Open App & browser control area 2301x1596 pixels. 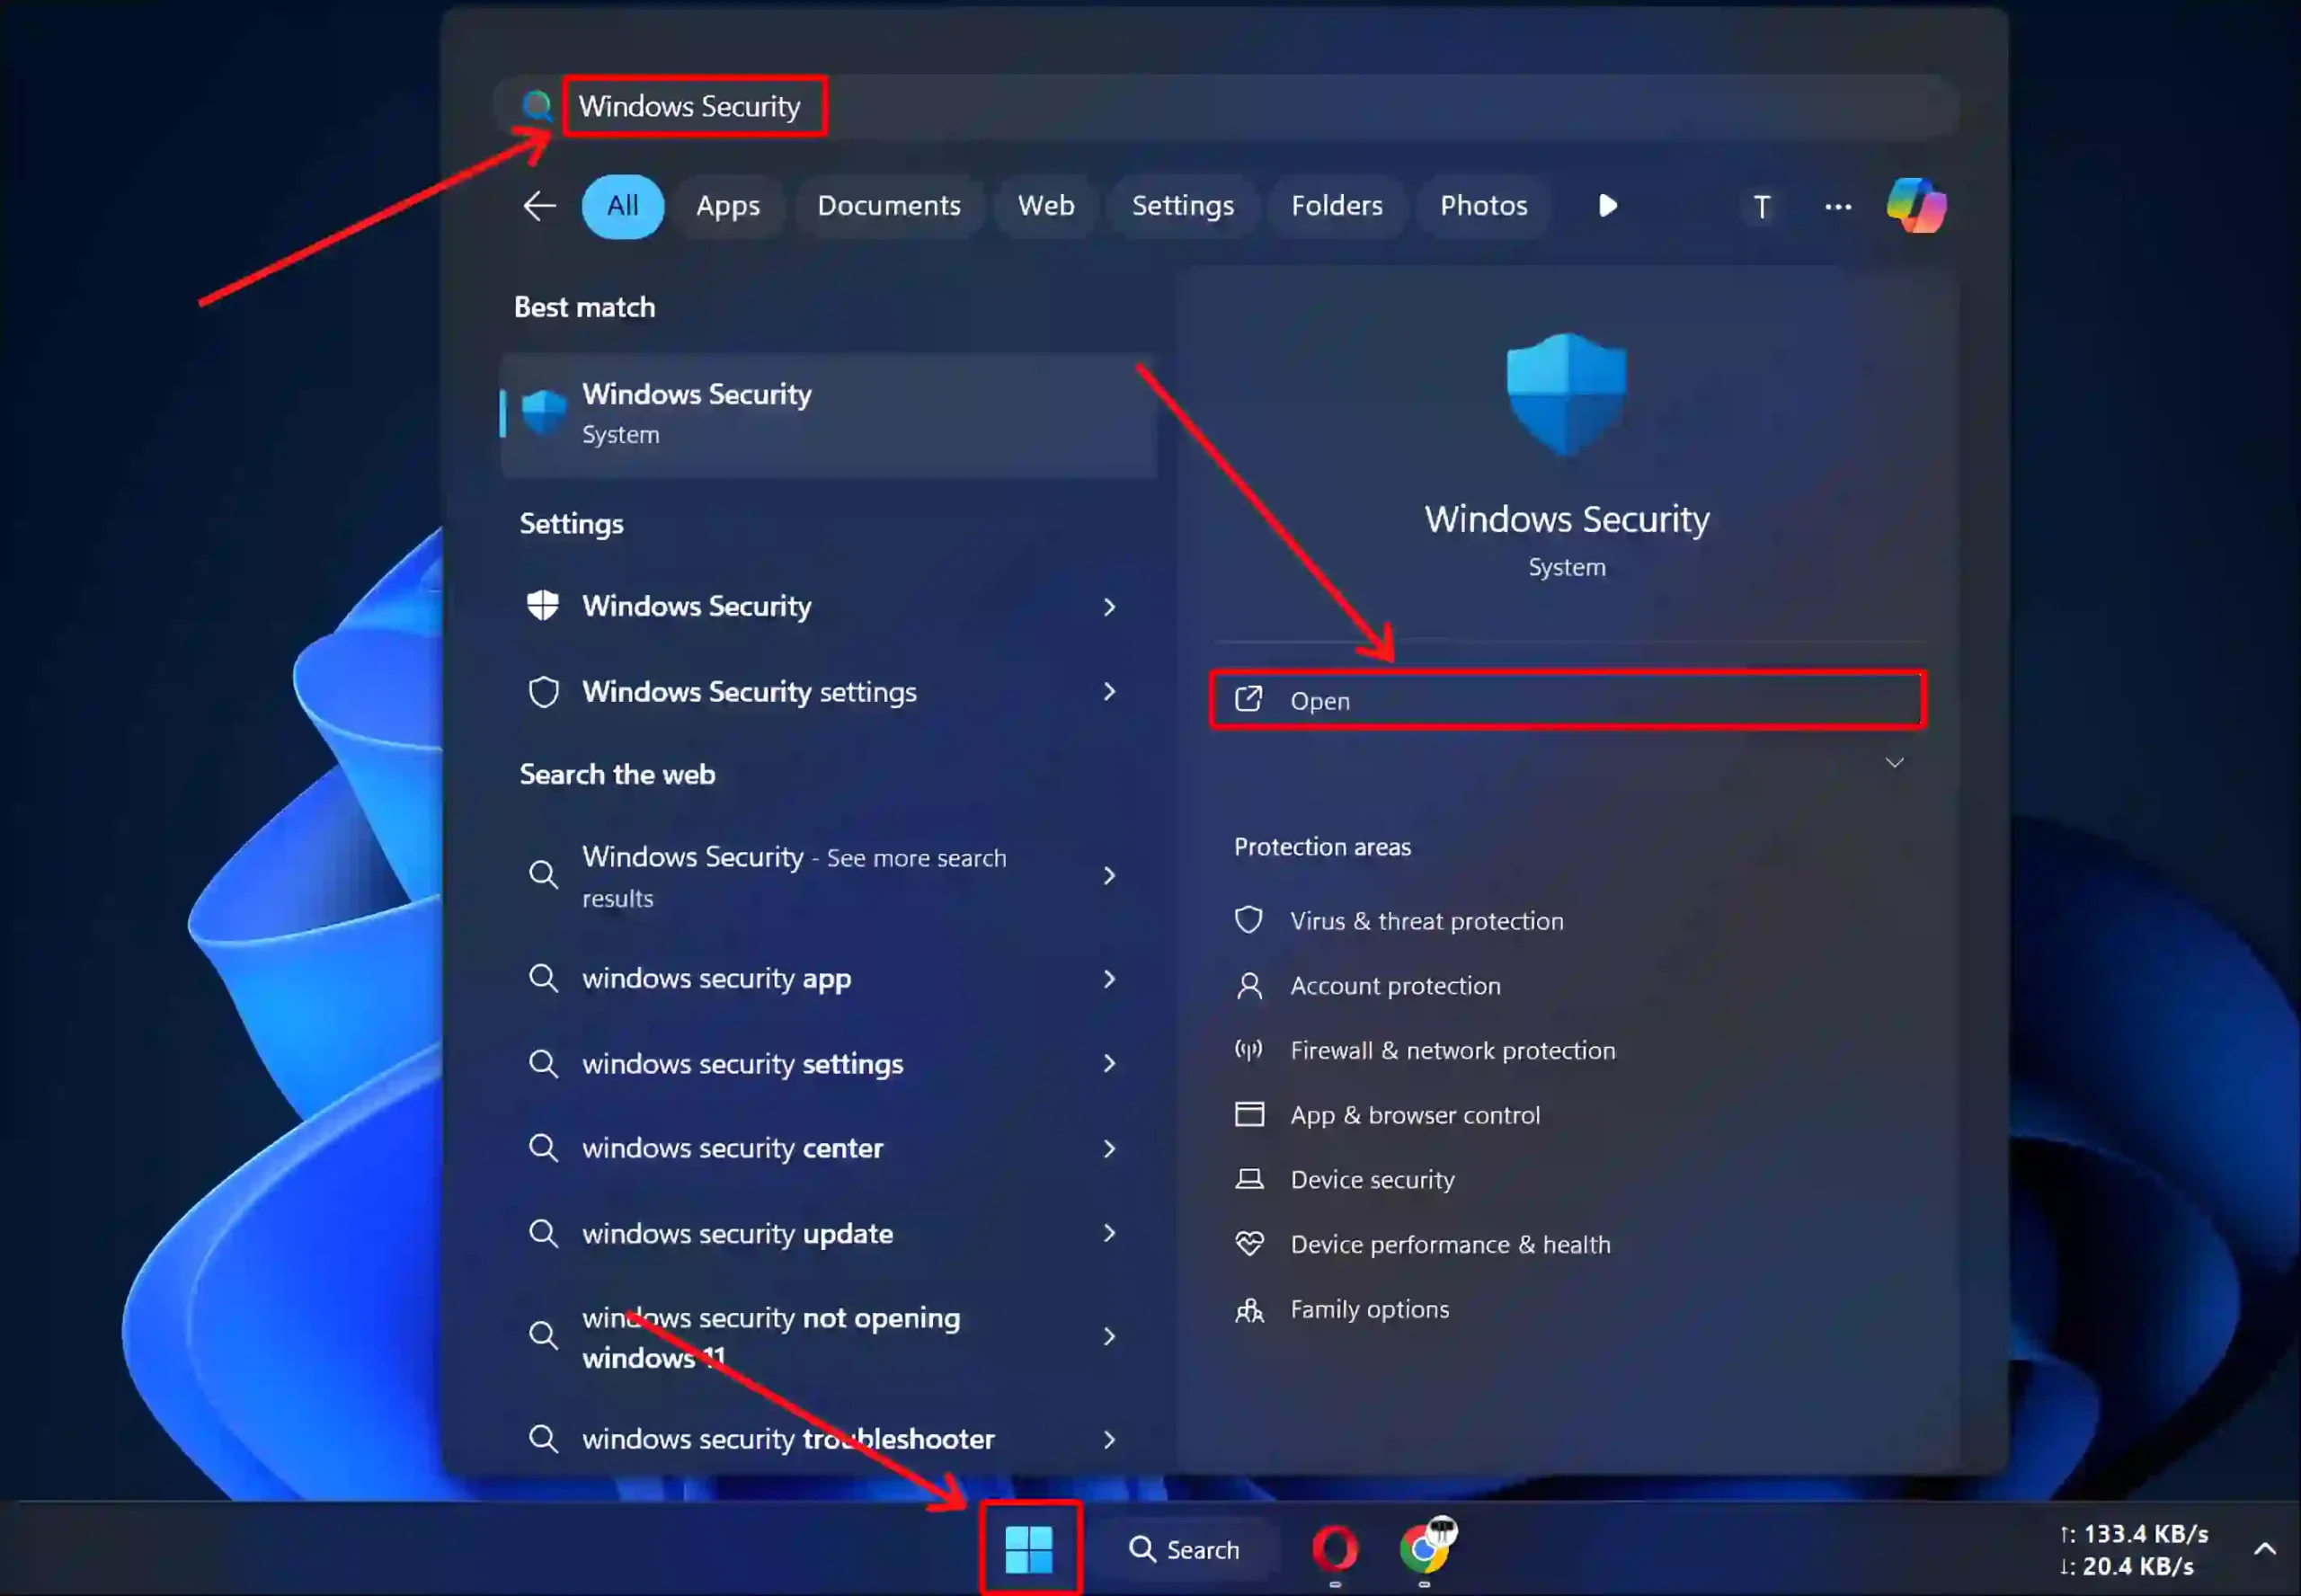point(1414,1116)
